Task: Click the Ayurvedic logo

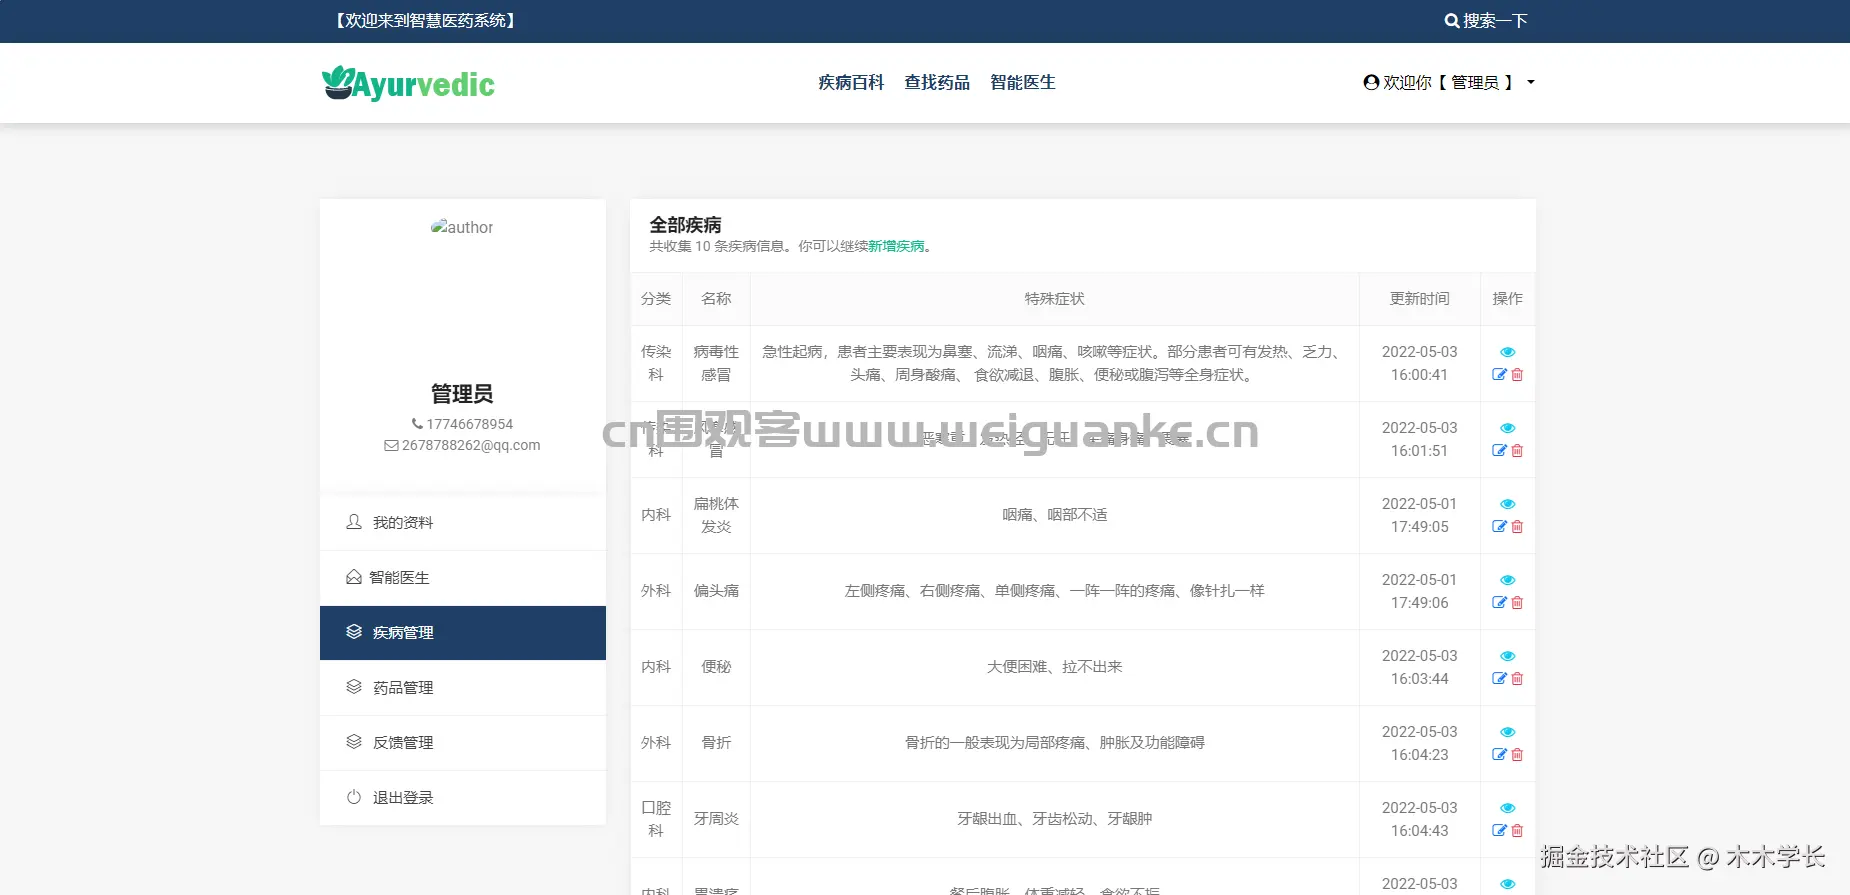Action: tap(408, 84)
